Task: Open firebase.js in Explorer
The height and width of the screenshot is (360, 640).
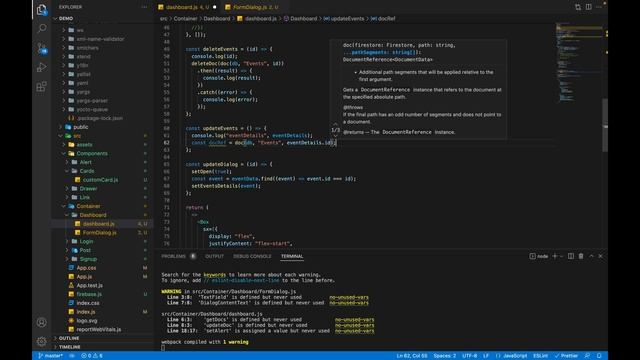Action: [x=89, y=294]
